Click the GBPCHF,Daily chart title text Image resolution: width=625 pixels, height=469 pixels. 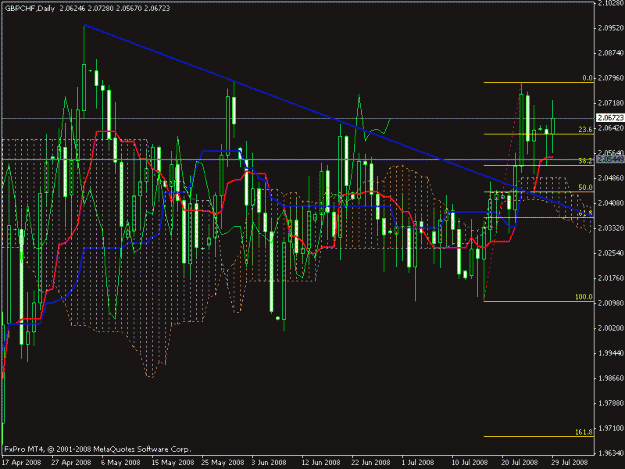click(x=30, y=8)
